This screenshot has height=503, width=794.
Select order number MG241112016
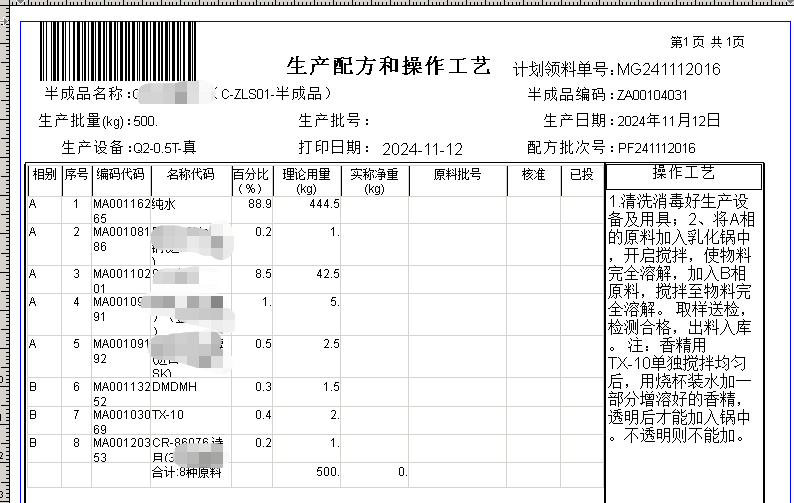[668, 69]
